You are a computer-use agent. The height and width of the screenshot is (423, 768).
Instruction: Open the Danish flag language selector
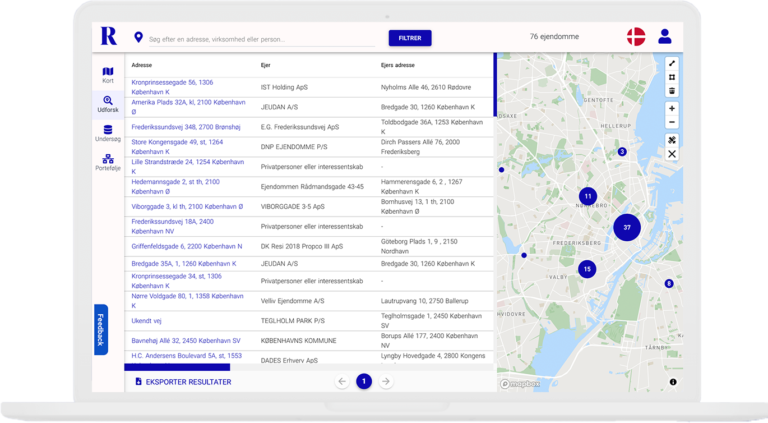[636, 37]
